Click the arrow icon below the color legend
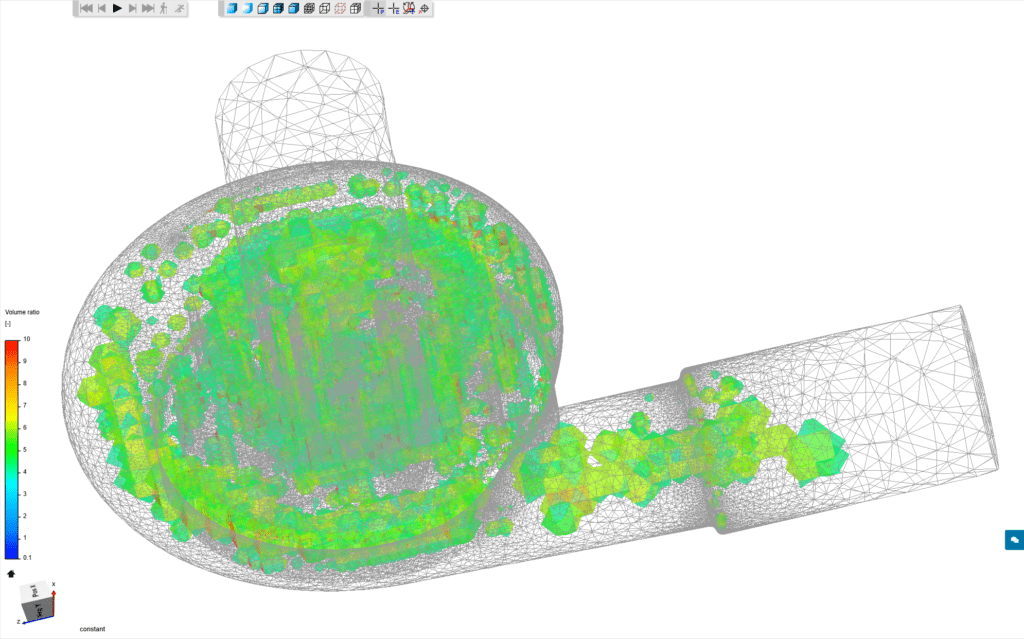 tap(12, 574)
